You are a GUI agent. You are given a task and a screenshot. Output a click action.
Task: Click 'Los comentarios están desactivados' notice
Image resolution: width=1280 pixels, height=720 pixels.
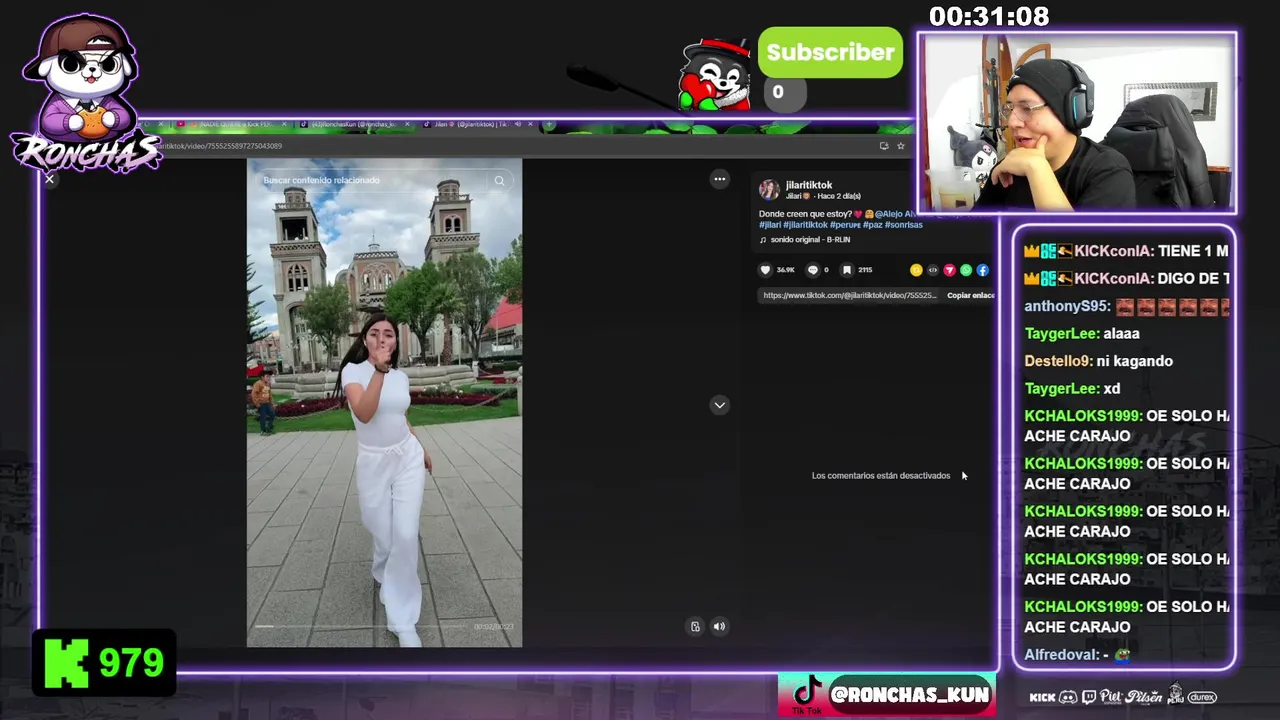click(x=881, y=476)
